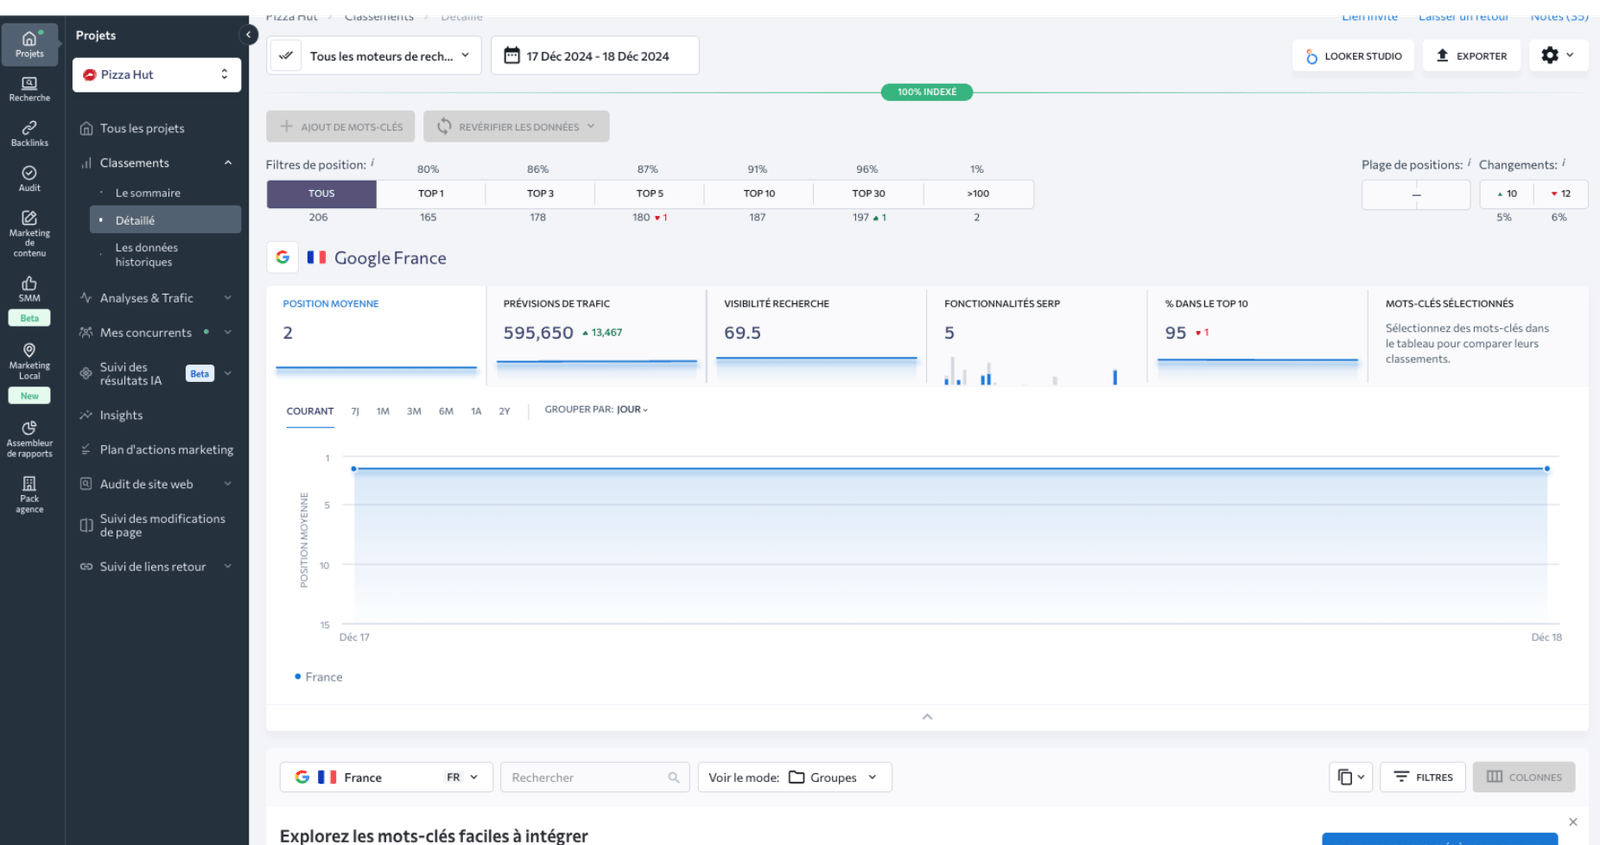Click the Looker Studio button
The width and height of the screenshot is (1600, 845).
tap(1354, 56)
